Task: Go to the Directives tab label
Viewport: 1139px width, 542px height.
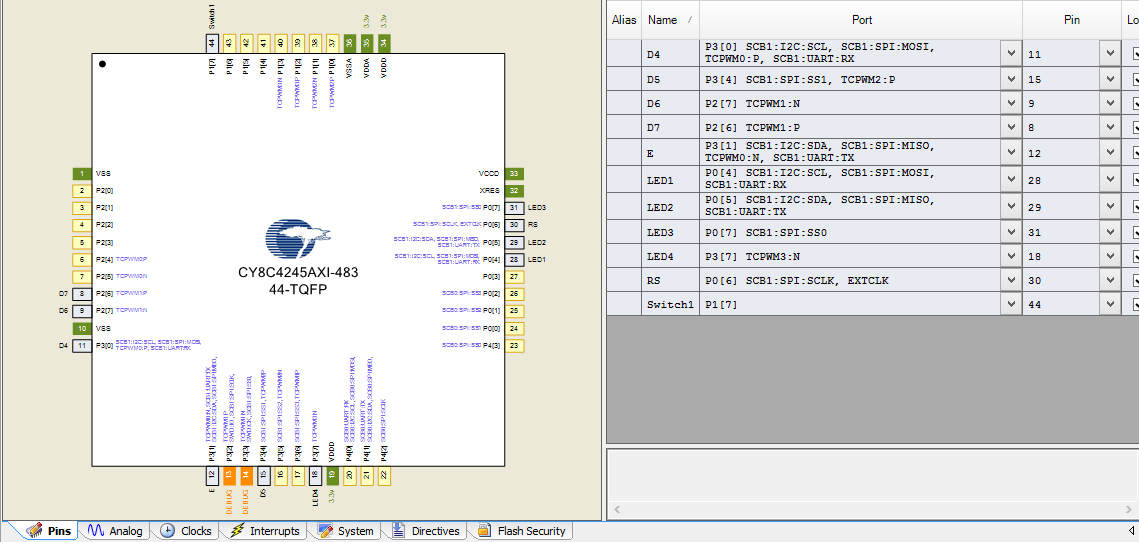Action: tap(436, 531)
